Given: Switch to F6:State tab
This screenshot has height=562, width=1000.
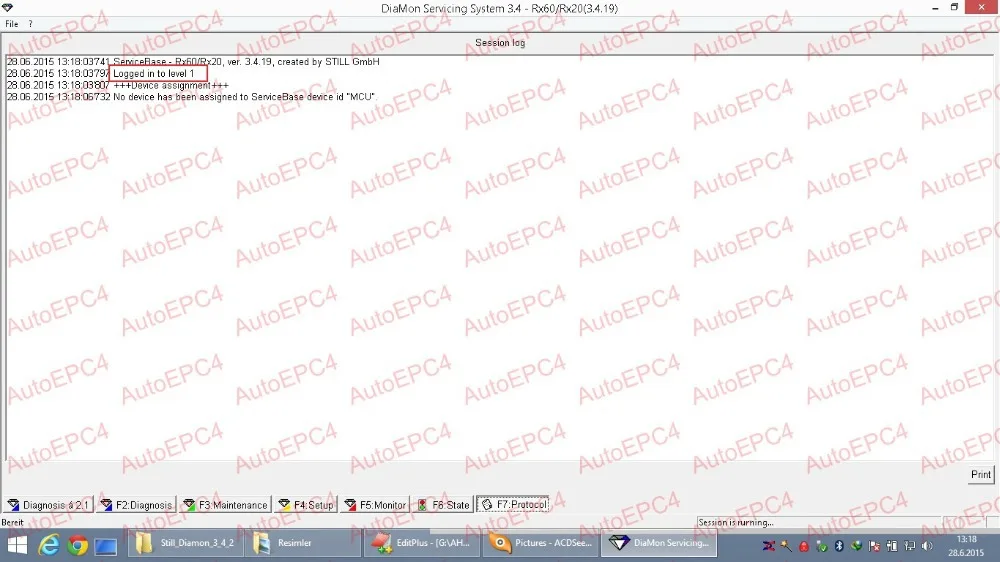Looking at the screenshot, I should click(x=443, y=505).
